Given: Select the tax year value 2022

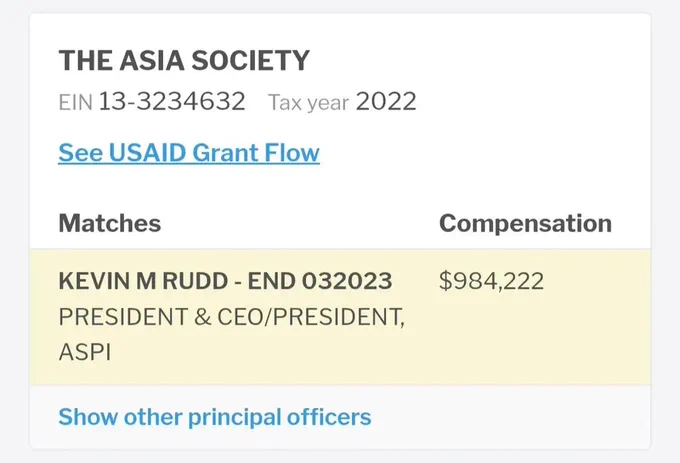Looking at the screenshot, I should (386, 101).
